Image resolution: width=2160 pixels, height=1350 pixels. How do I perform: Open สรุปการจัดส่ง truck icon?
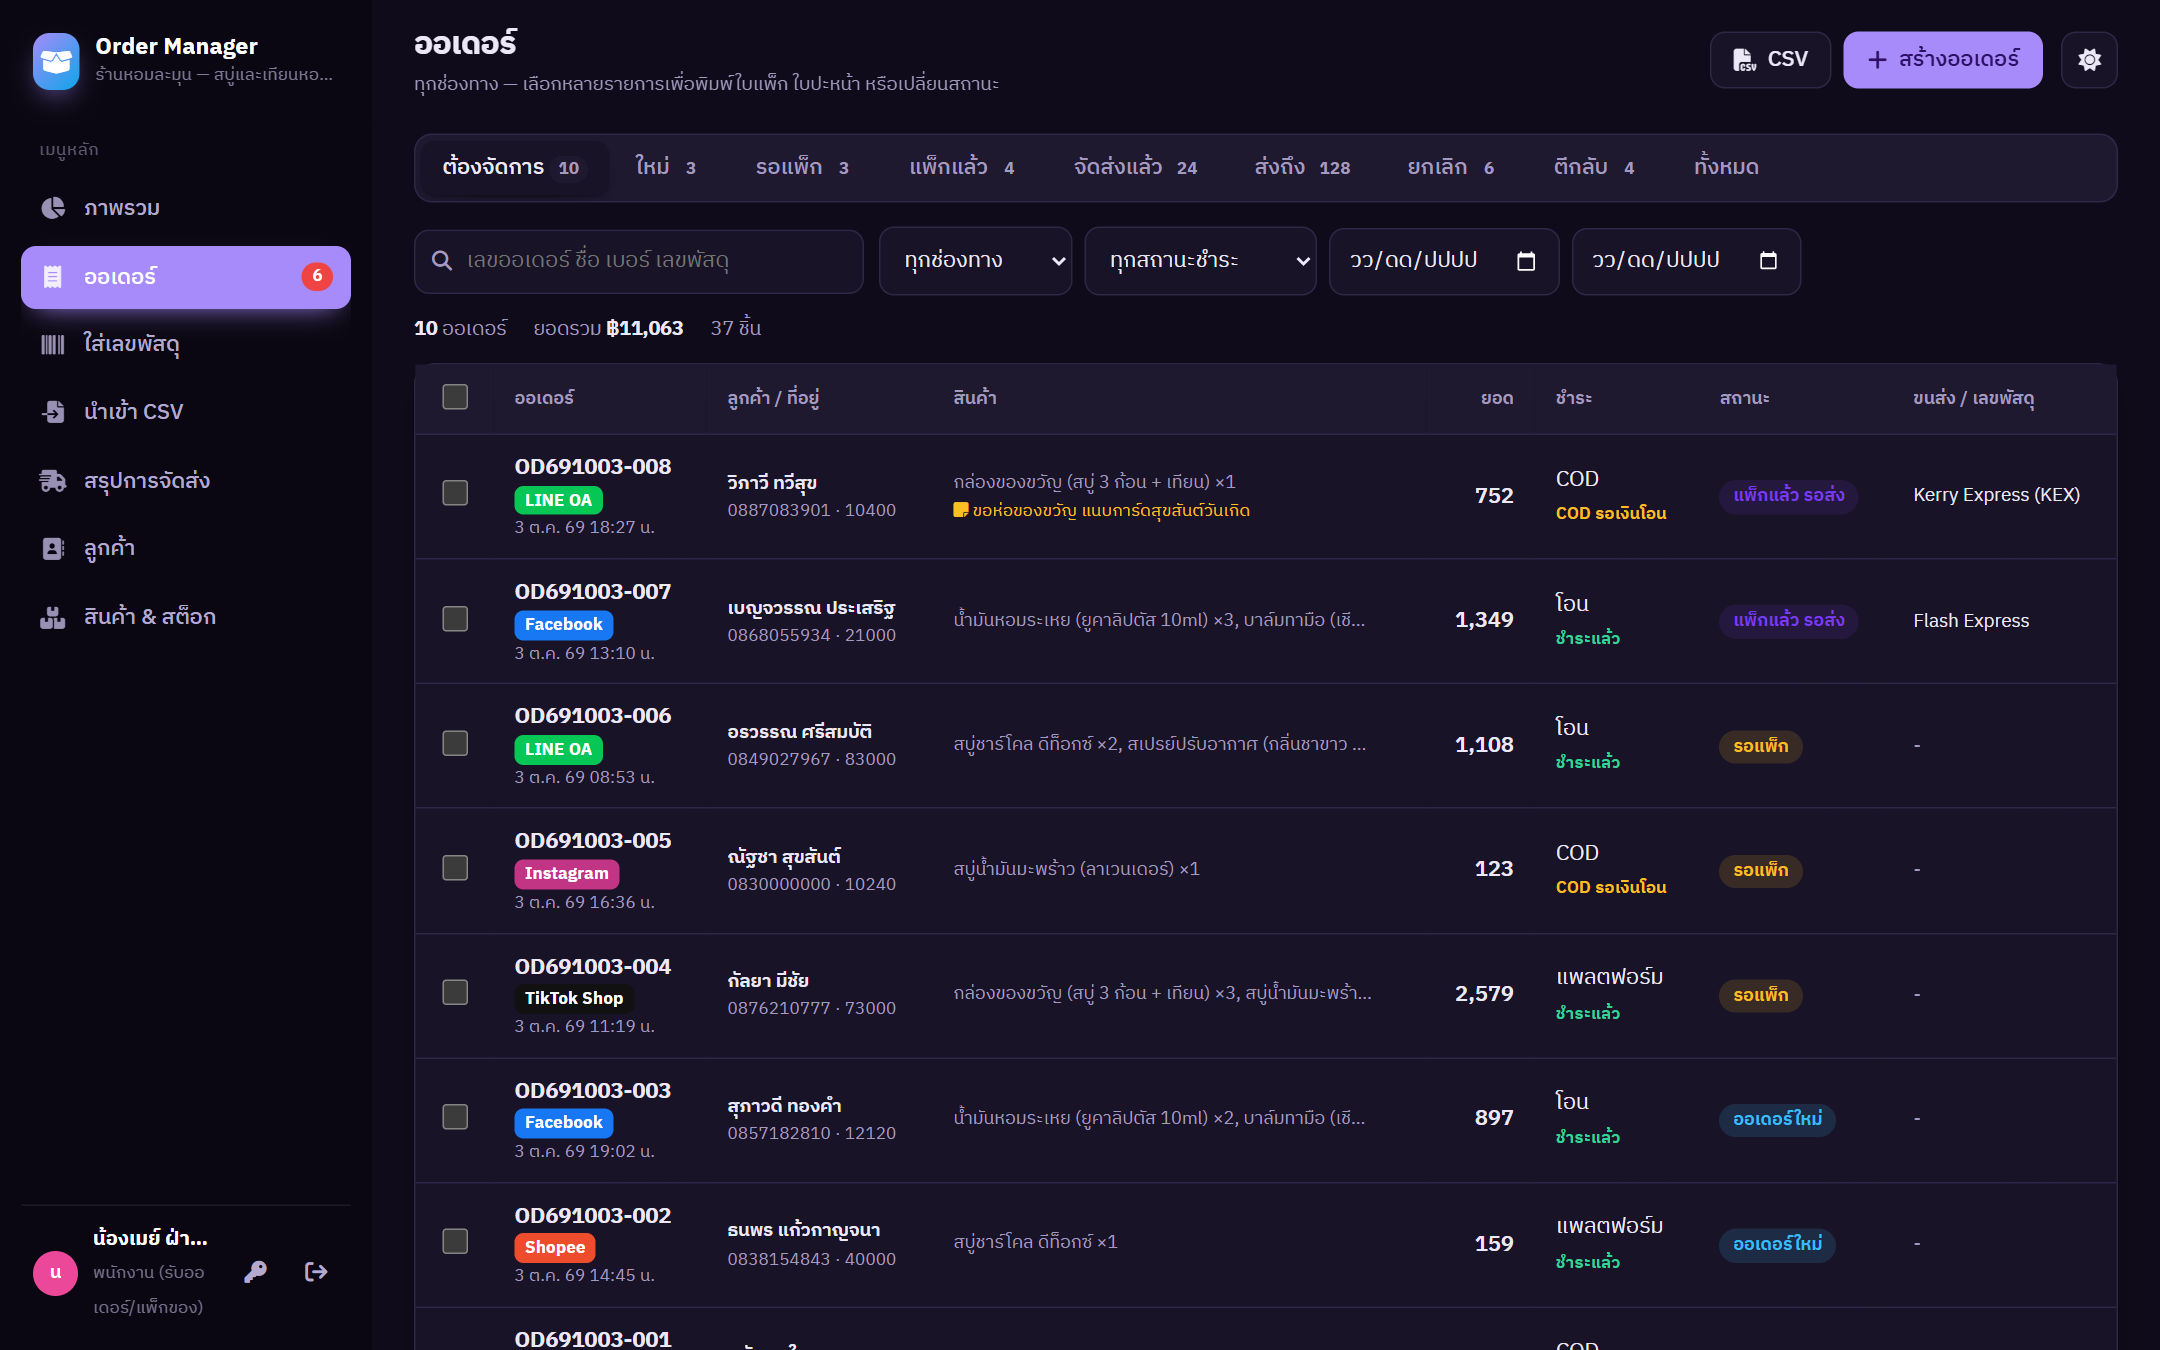point(53,481)
